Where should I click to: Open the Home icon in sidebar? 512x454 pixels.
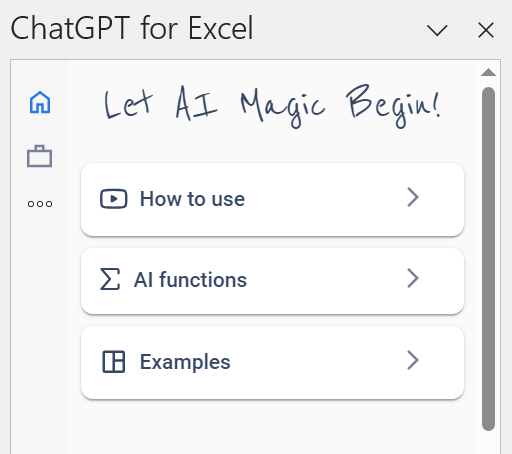pos(40,102)
